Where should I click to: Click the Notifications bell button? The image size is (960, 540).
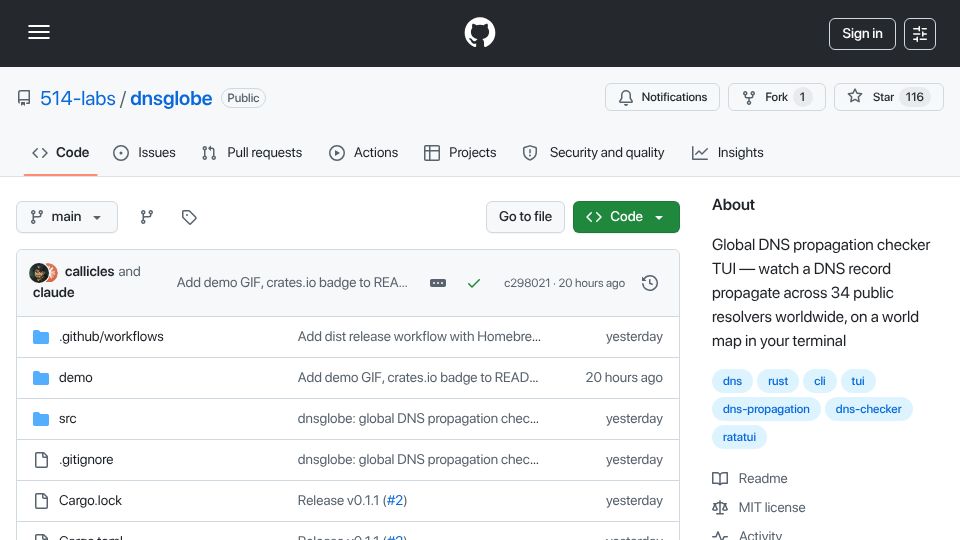[662, 97]
